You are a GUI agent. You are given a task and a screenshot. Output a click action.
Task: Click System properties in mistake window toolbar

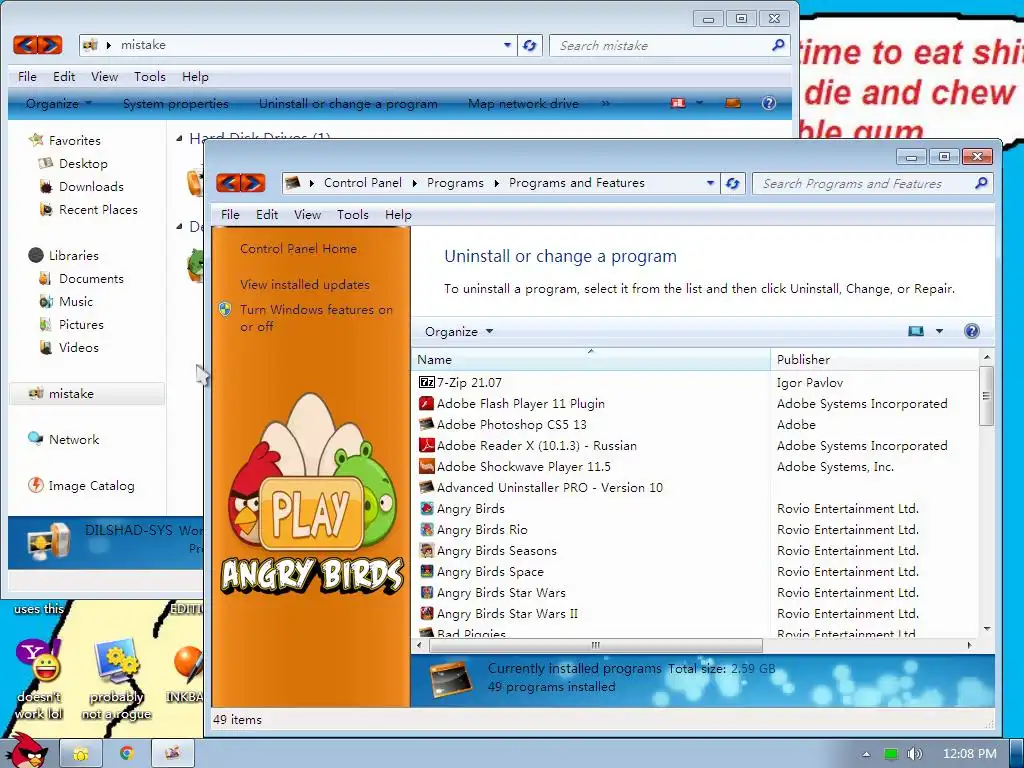176,103
